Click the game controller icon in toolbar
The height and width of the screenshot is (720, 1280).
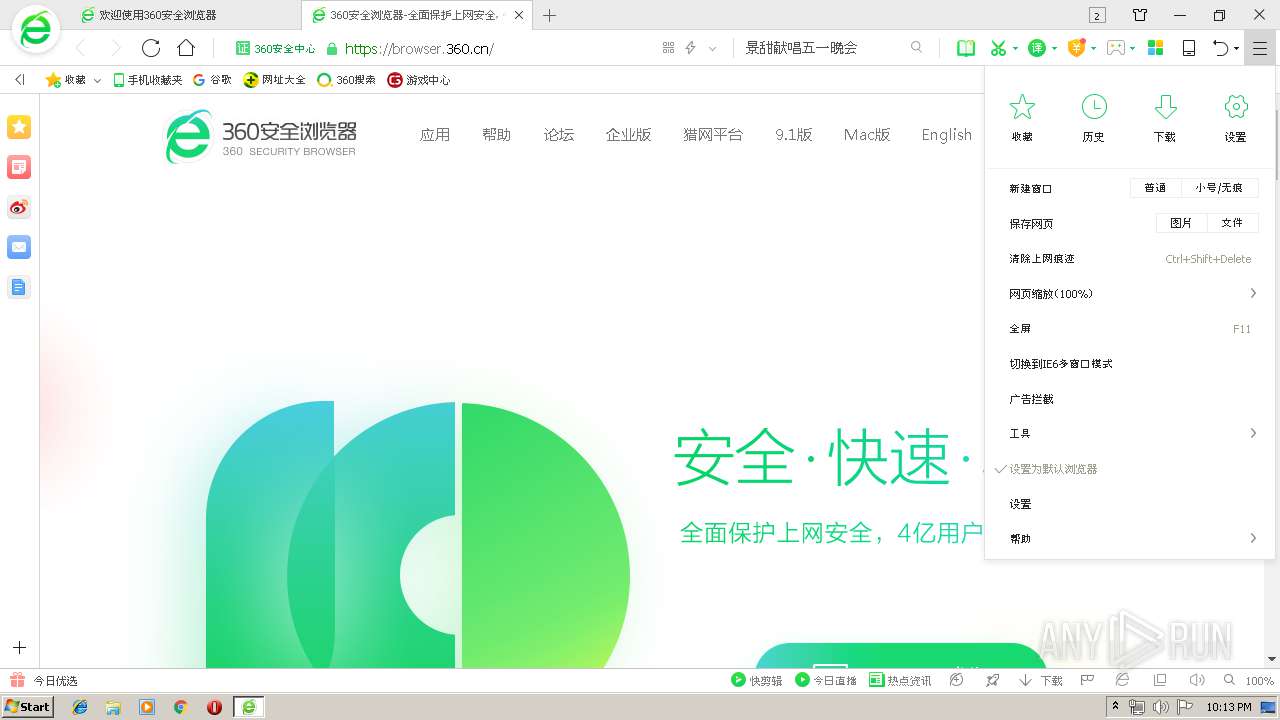[x=1116, y=48]
